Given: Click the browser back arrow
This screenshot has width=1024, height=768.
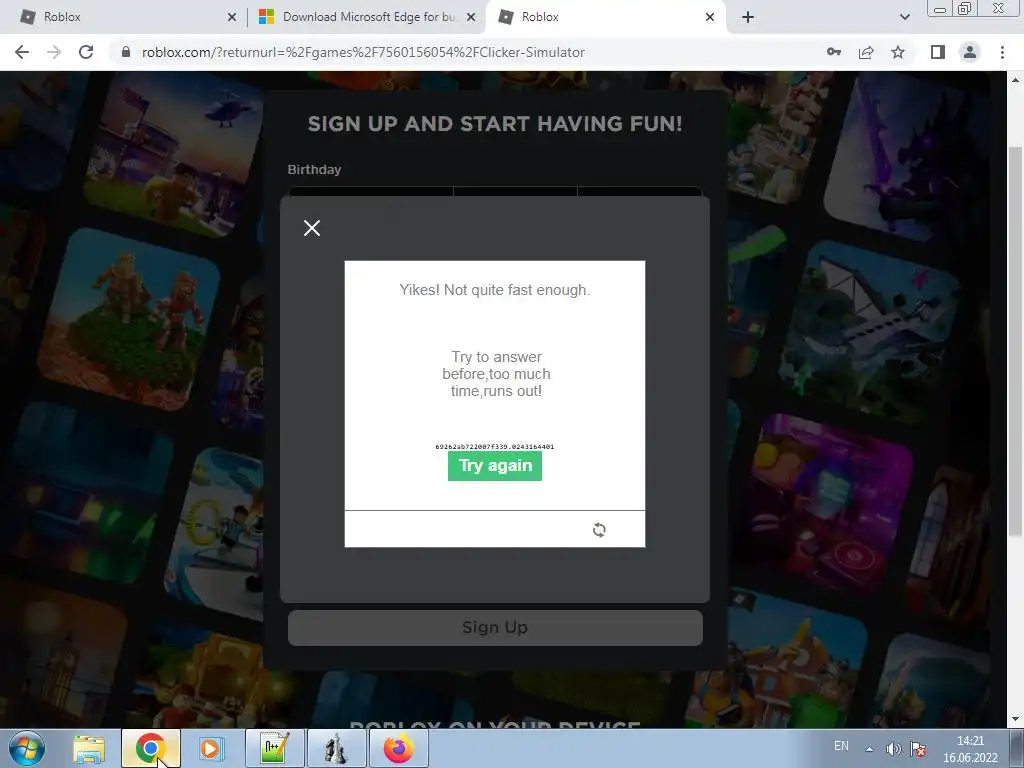Looking at the screenshot, I should (22, 52).
